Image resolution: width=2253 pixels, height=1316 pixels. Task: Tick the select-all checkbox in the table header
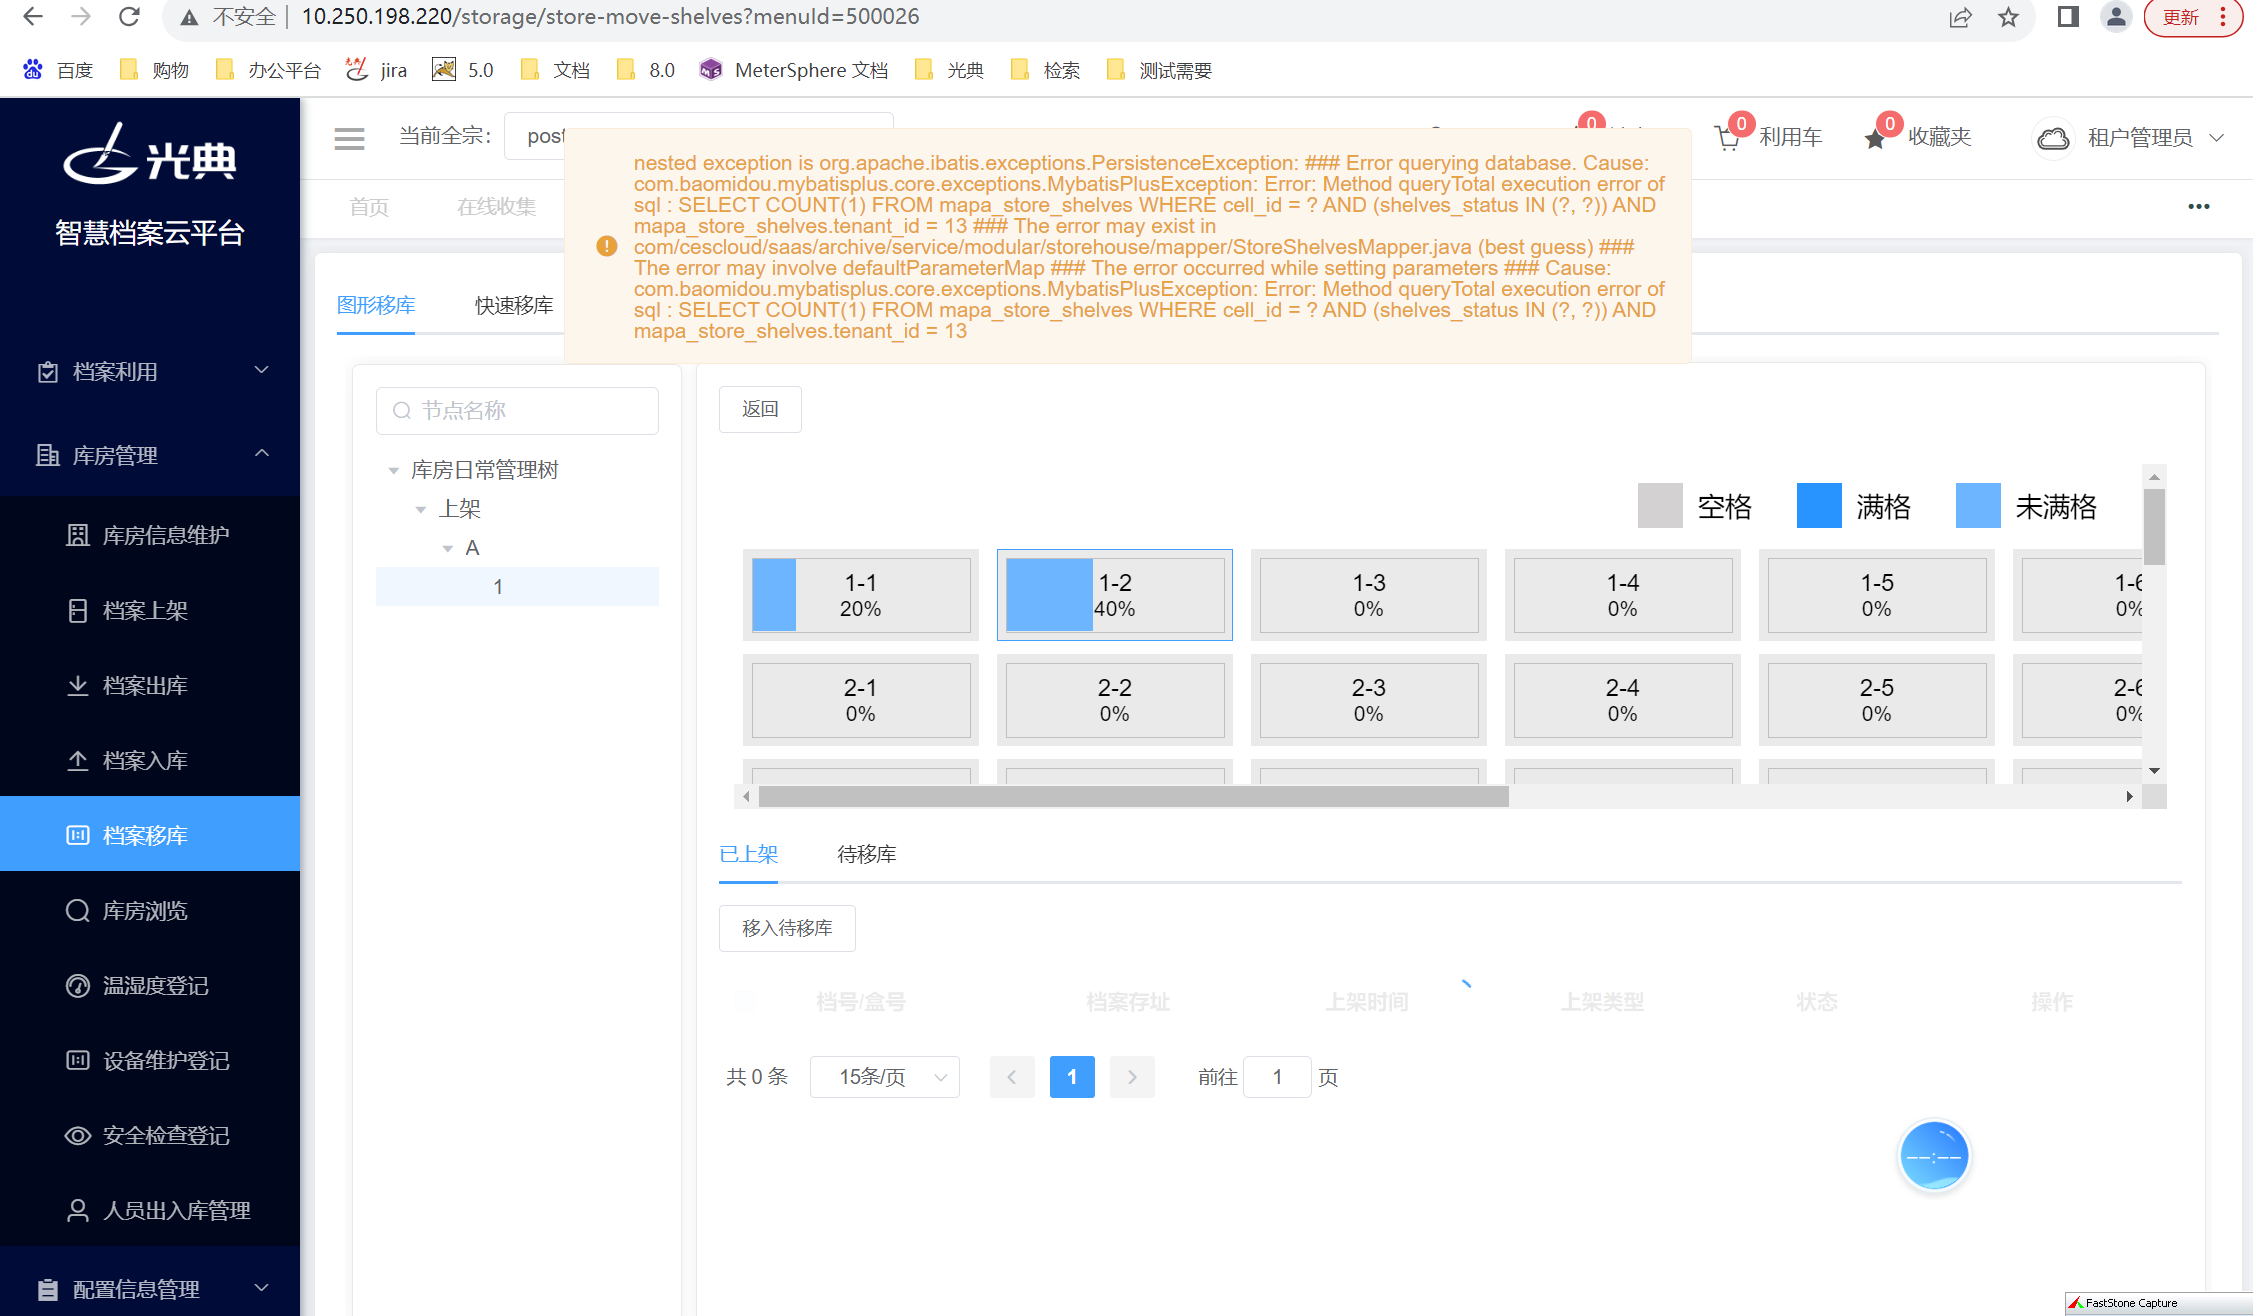744,1001
